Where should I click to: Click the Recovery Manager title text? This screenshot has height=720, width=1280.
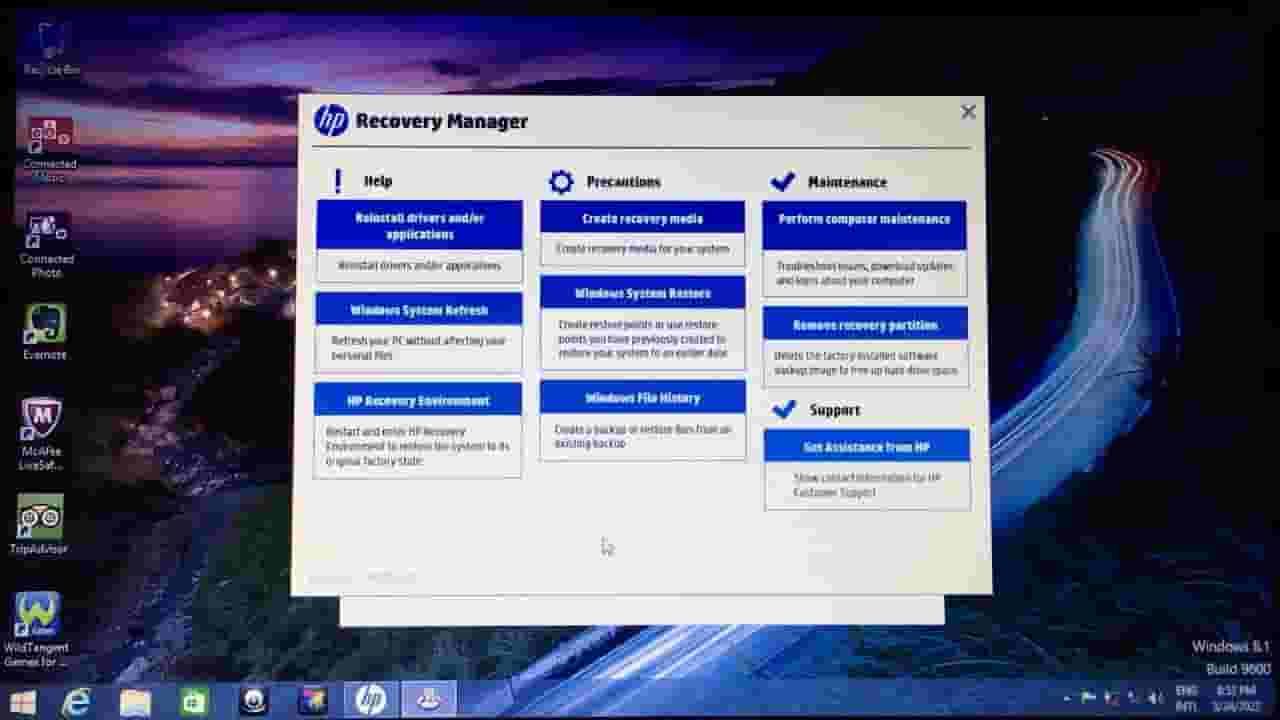[442, 121]
